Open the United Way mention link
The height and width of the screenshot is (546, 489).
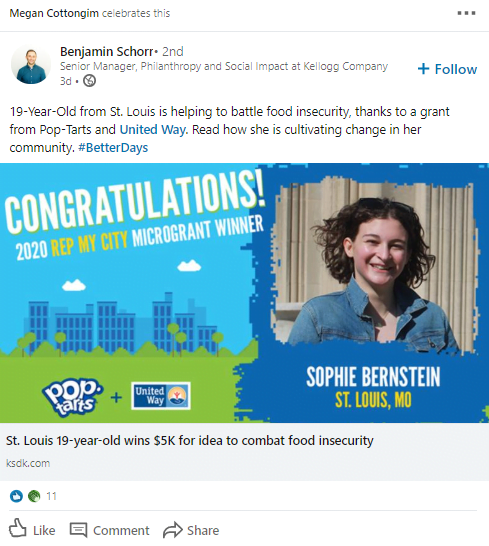point(152,130)
